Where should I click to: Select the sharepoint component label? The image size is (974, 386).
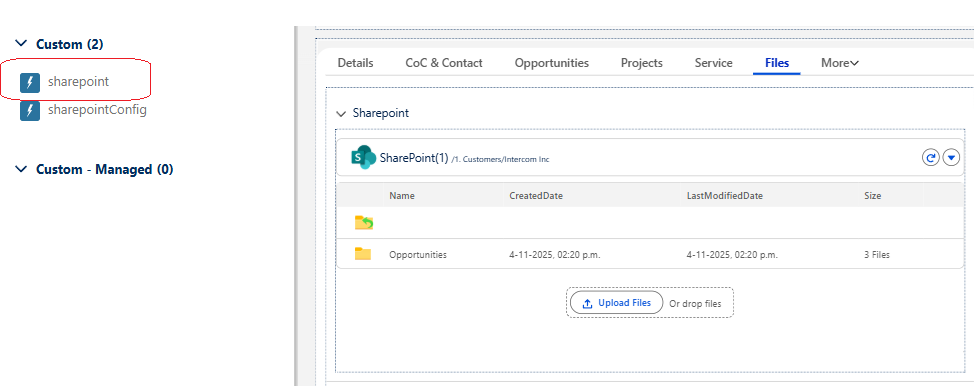pos(78,81)
